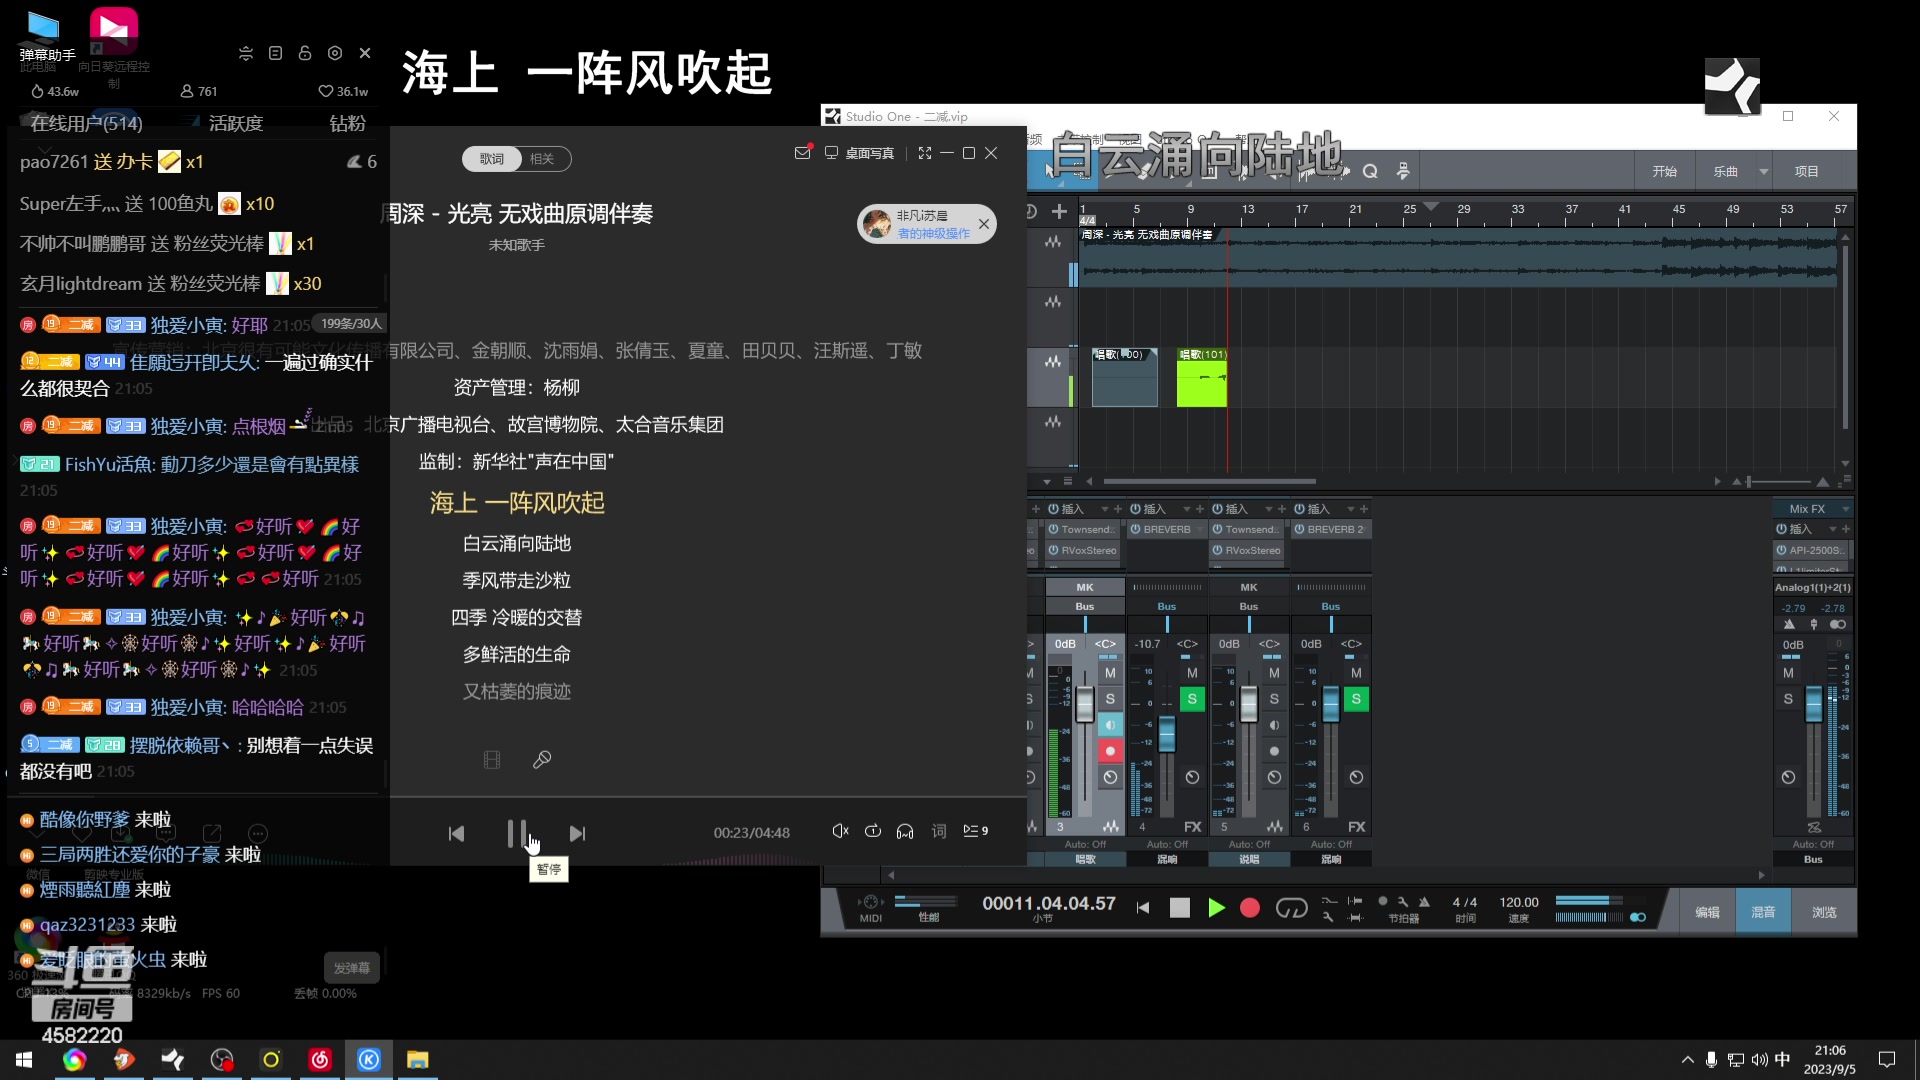Toggle monitor on mixer channel 3
Viewport: 1920px width, 1080px height.
(1110, 725)
